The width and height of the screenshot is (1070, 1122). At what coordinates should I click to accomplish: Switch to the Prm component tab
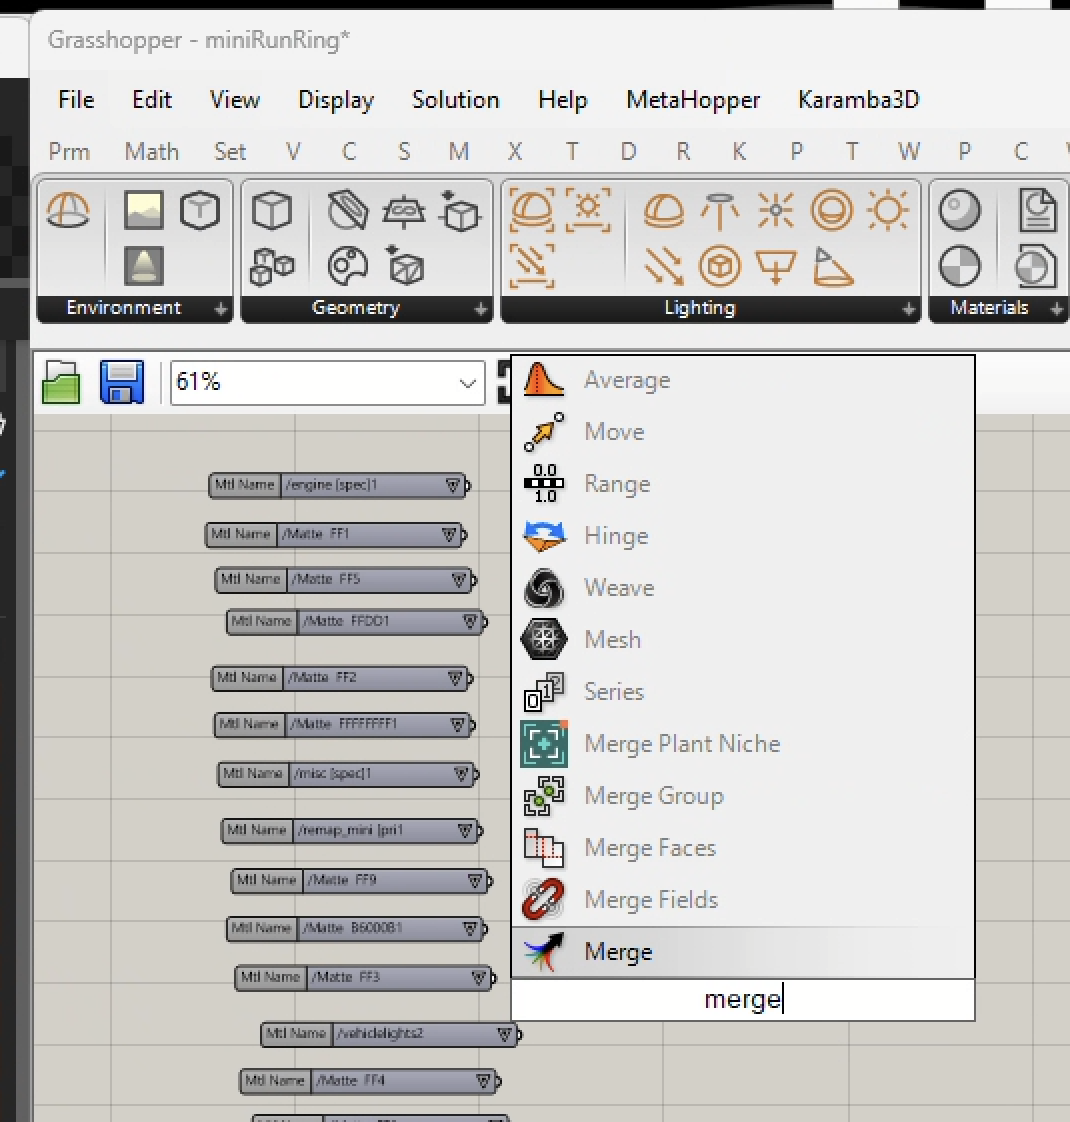pyautogui.click(x=69, y=152)
